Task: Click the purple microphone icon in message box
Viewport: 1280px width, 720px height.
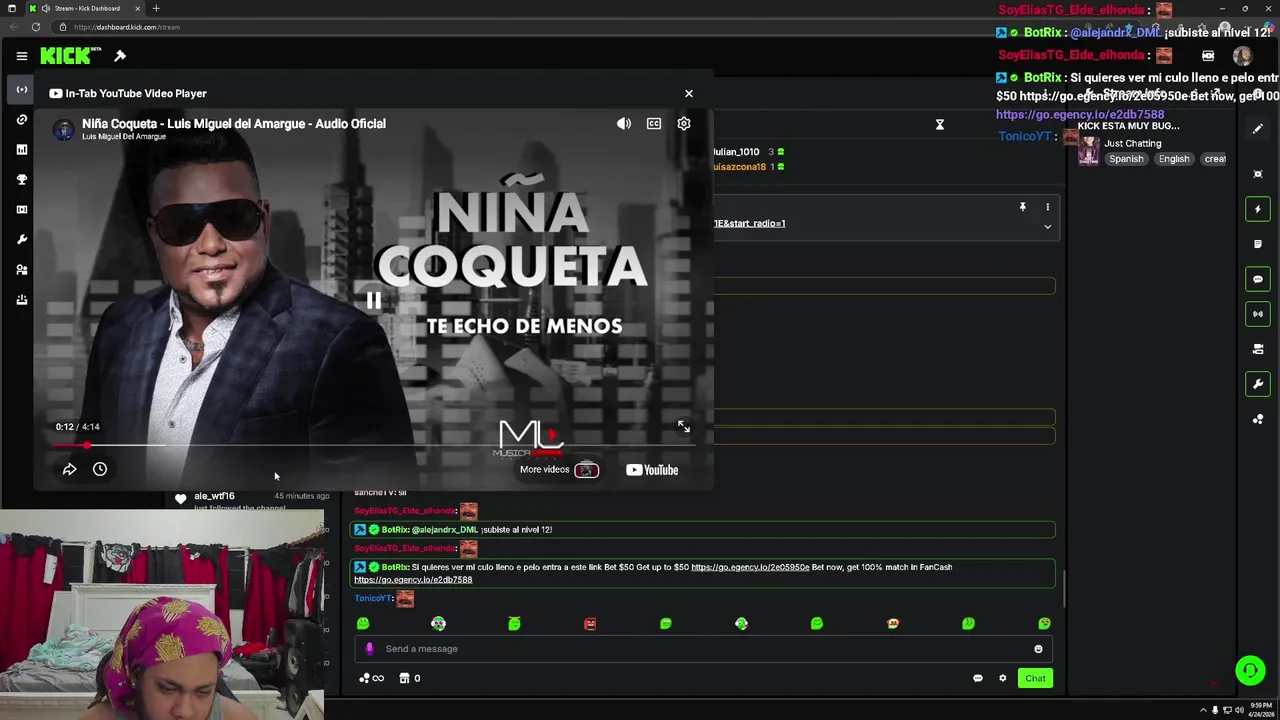Action: (x=369, y=649)
